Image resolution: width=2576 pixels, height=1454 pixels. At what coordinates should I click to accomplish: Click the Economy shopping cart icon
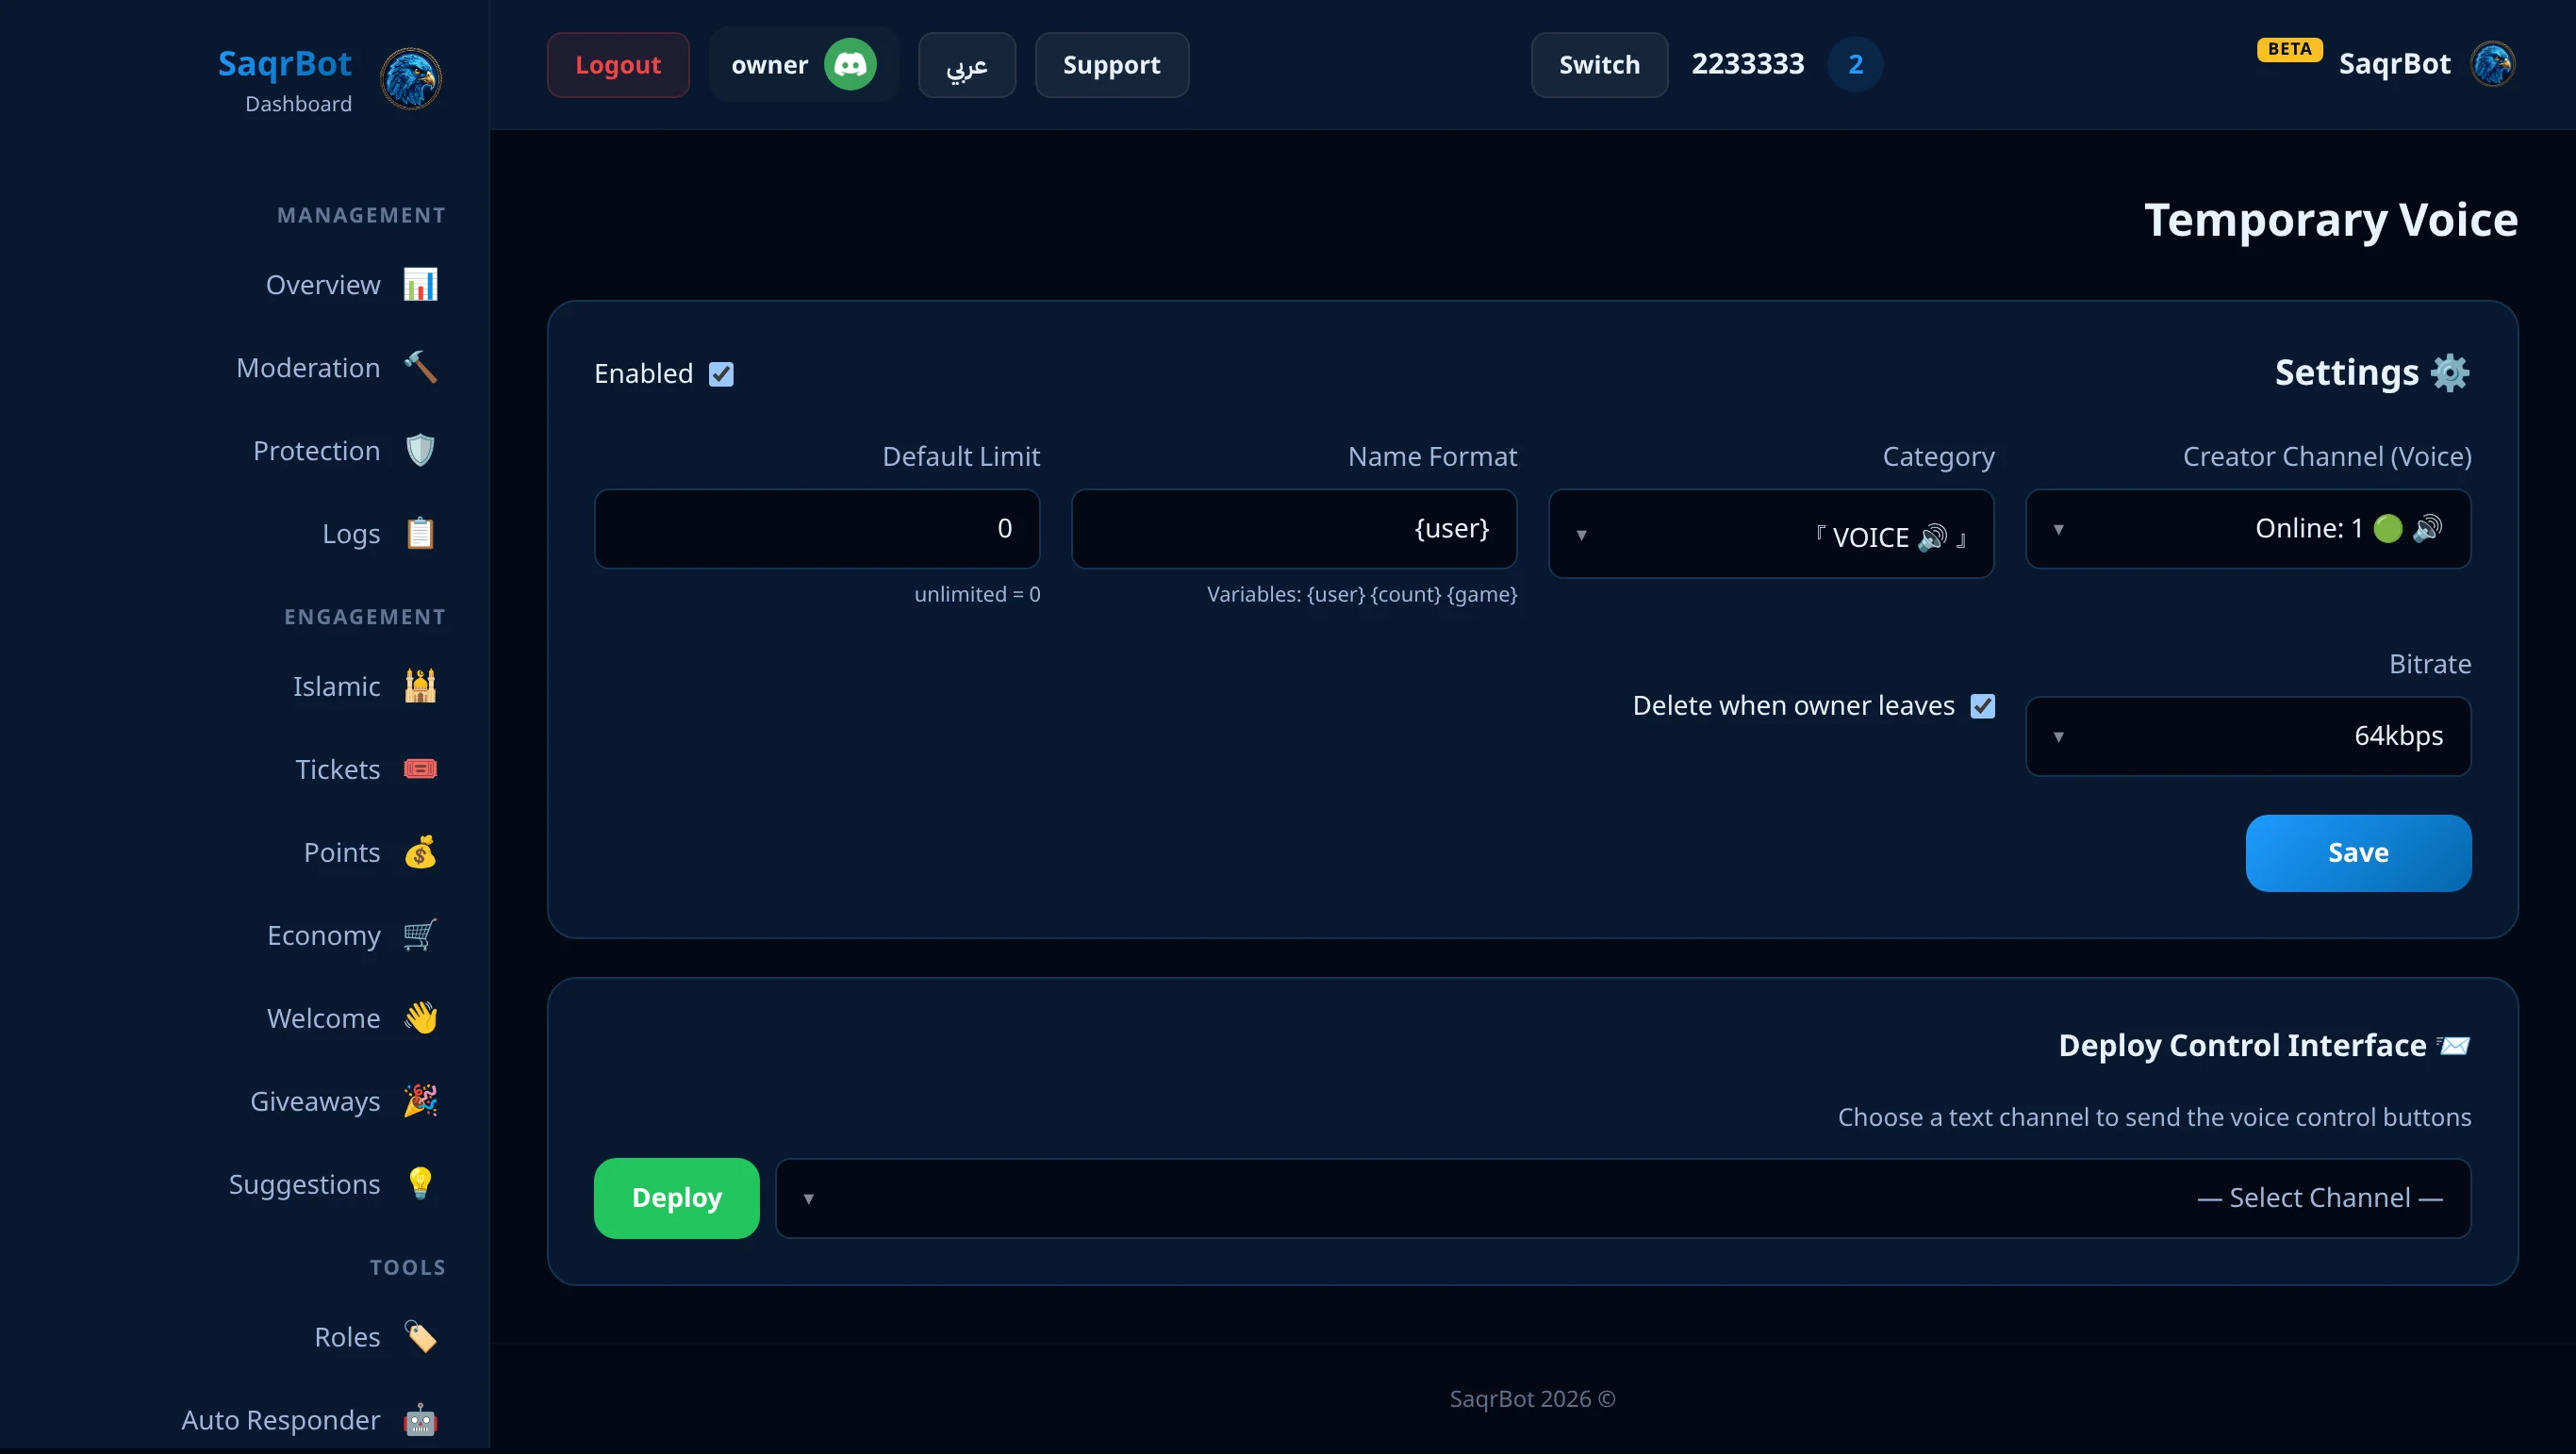pyautogui.click(x=420, y=935)
